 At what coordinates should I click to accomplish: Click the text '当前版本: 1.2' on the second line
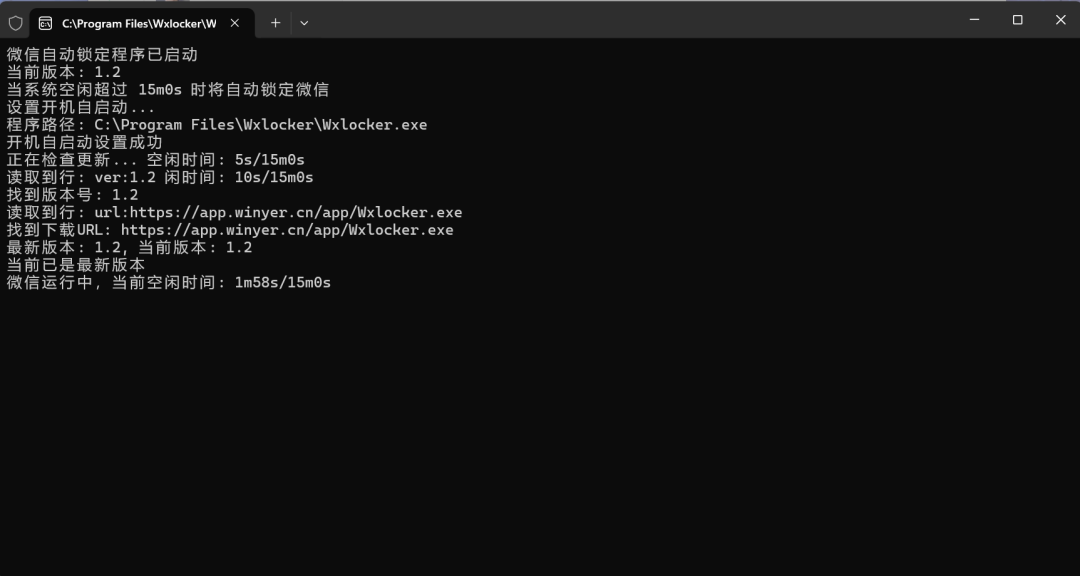pyautogui.click(x=65, y=72)
